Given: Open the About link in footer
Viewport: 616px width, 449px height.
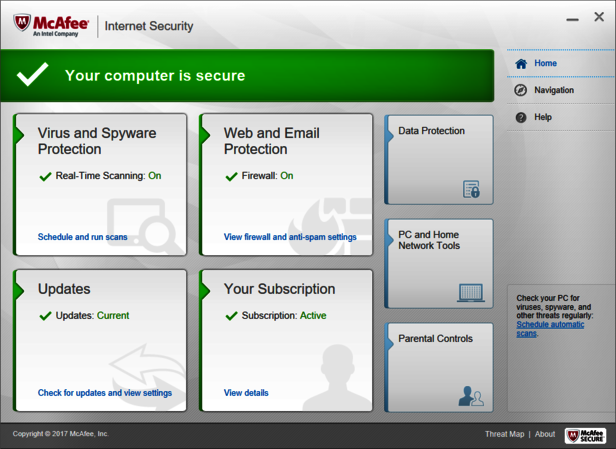Looking at the screenshot, I should (545, 435).
